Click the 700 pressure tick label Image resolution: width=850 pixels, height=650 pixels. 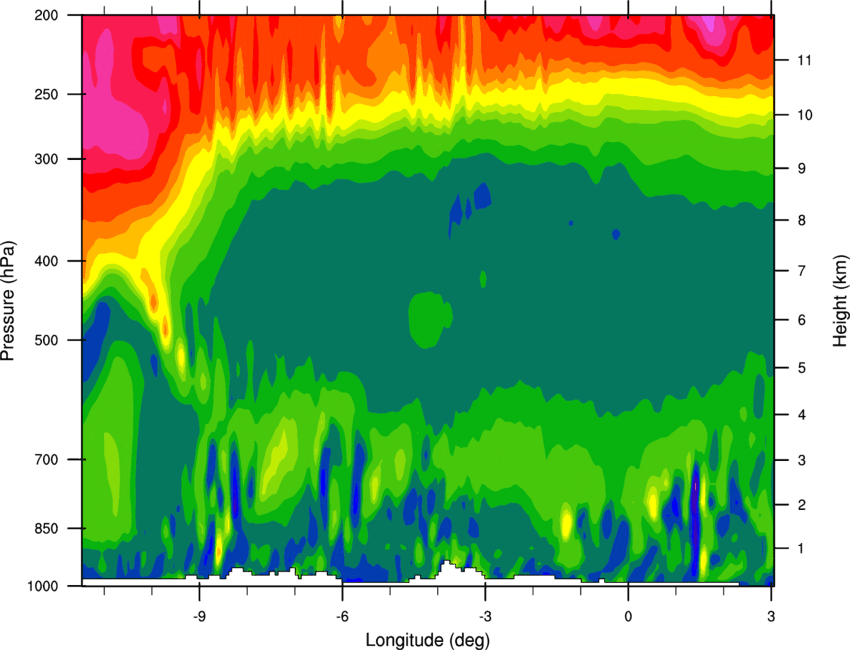tap(46, 460)
